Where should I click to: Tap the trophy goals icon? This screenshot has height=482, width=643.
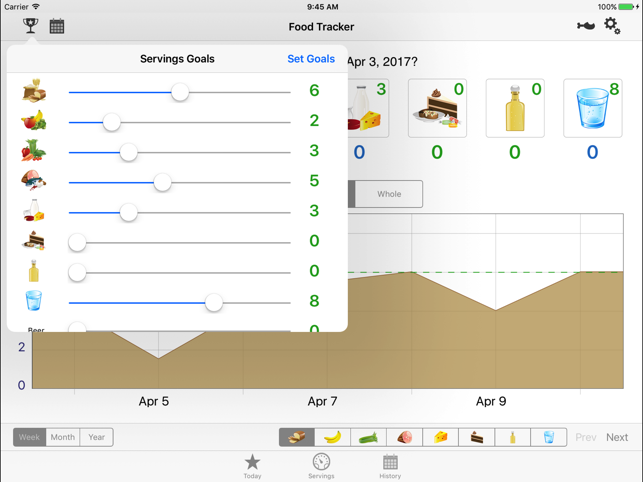pos(31,26)
